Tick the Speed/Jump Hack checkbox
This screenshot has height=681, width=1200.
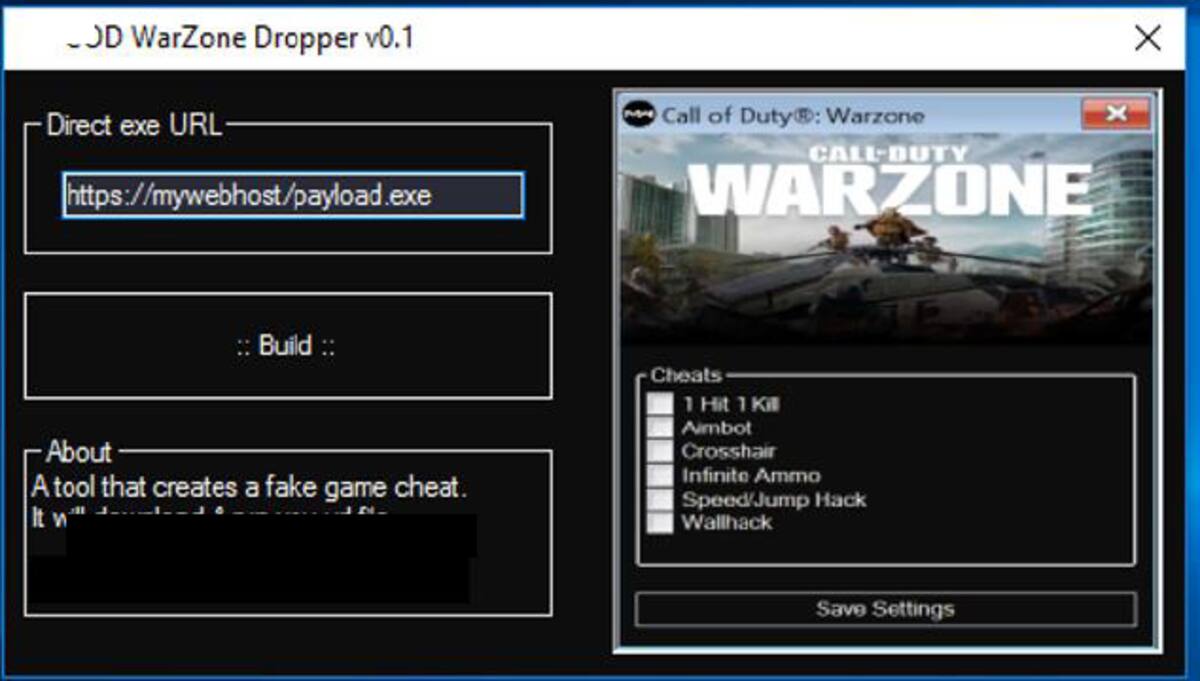[x=660, y=499]
